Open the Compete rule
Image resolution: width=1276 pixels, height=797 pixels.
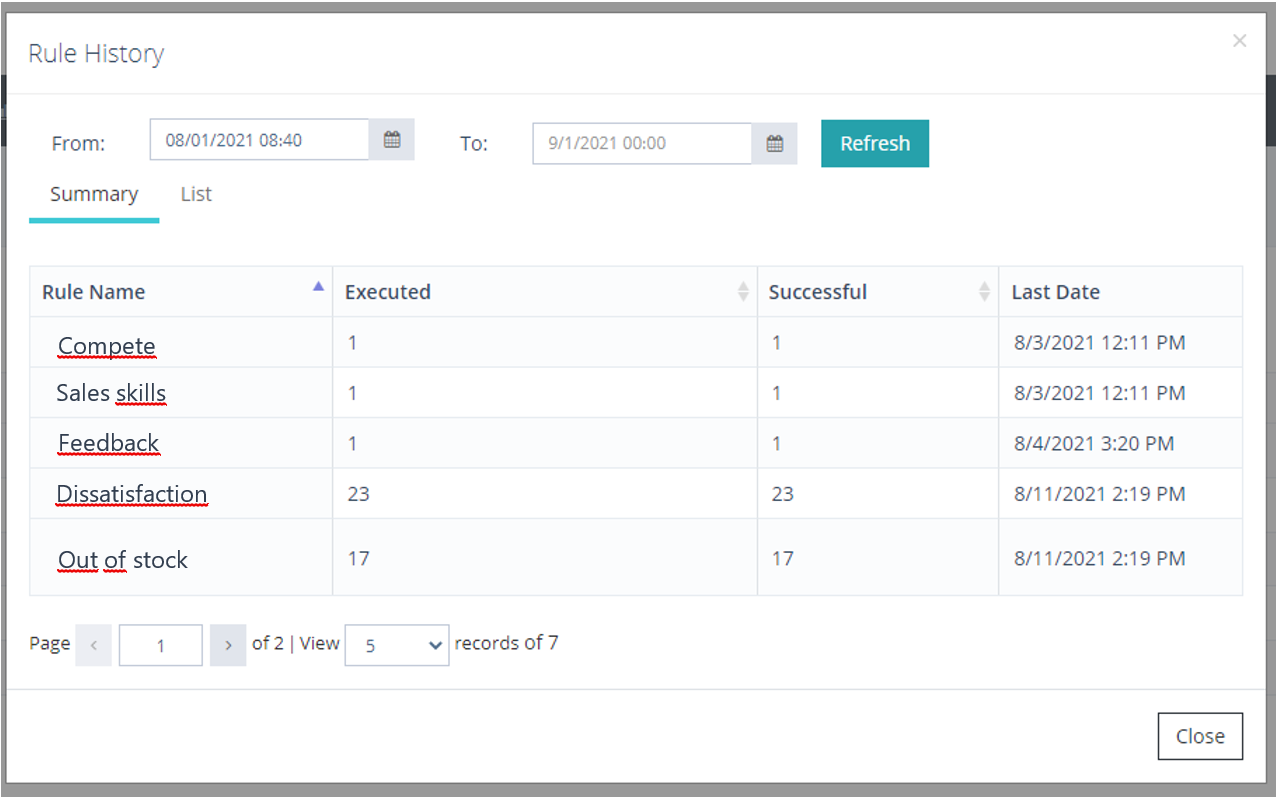click(107, 346)
